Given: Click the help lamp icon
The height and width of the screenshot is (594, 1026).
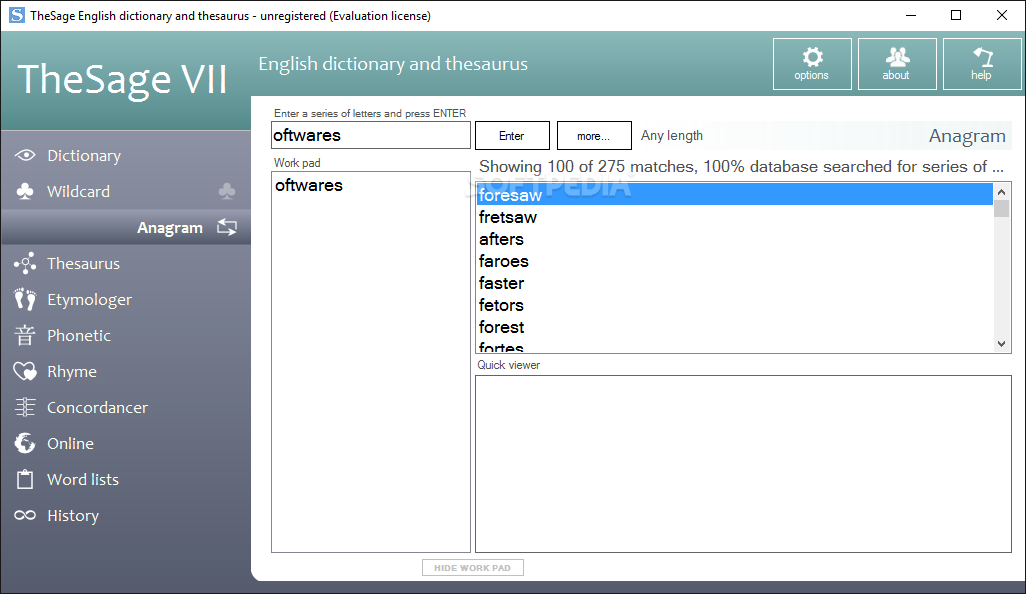Looking at the screenshot, I should pos(982,57).
